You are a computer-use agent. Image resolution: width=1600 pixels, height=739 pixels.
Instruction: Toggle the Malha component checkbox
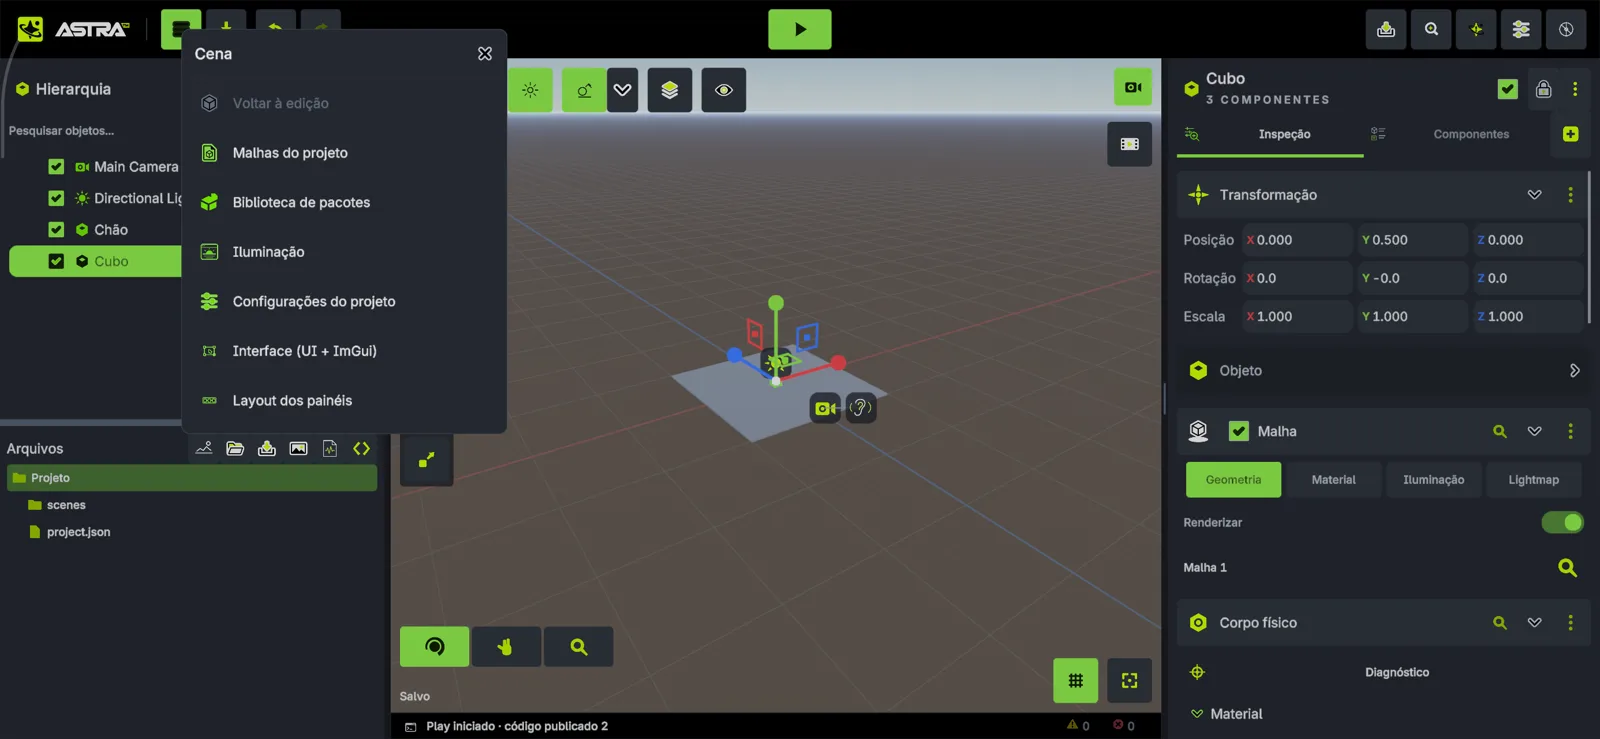pyautogui.click(x=1238, y=431)
